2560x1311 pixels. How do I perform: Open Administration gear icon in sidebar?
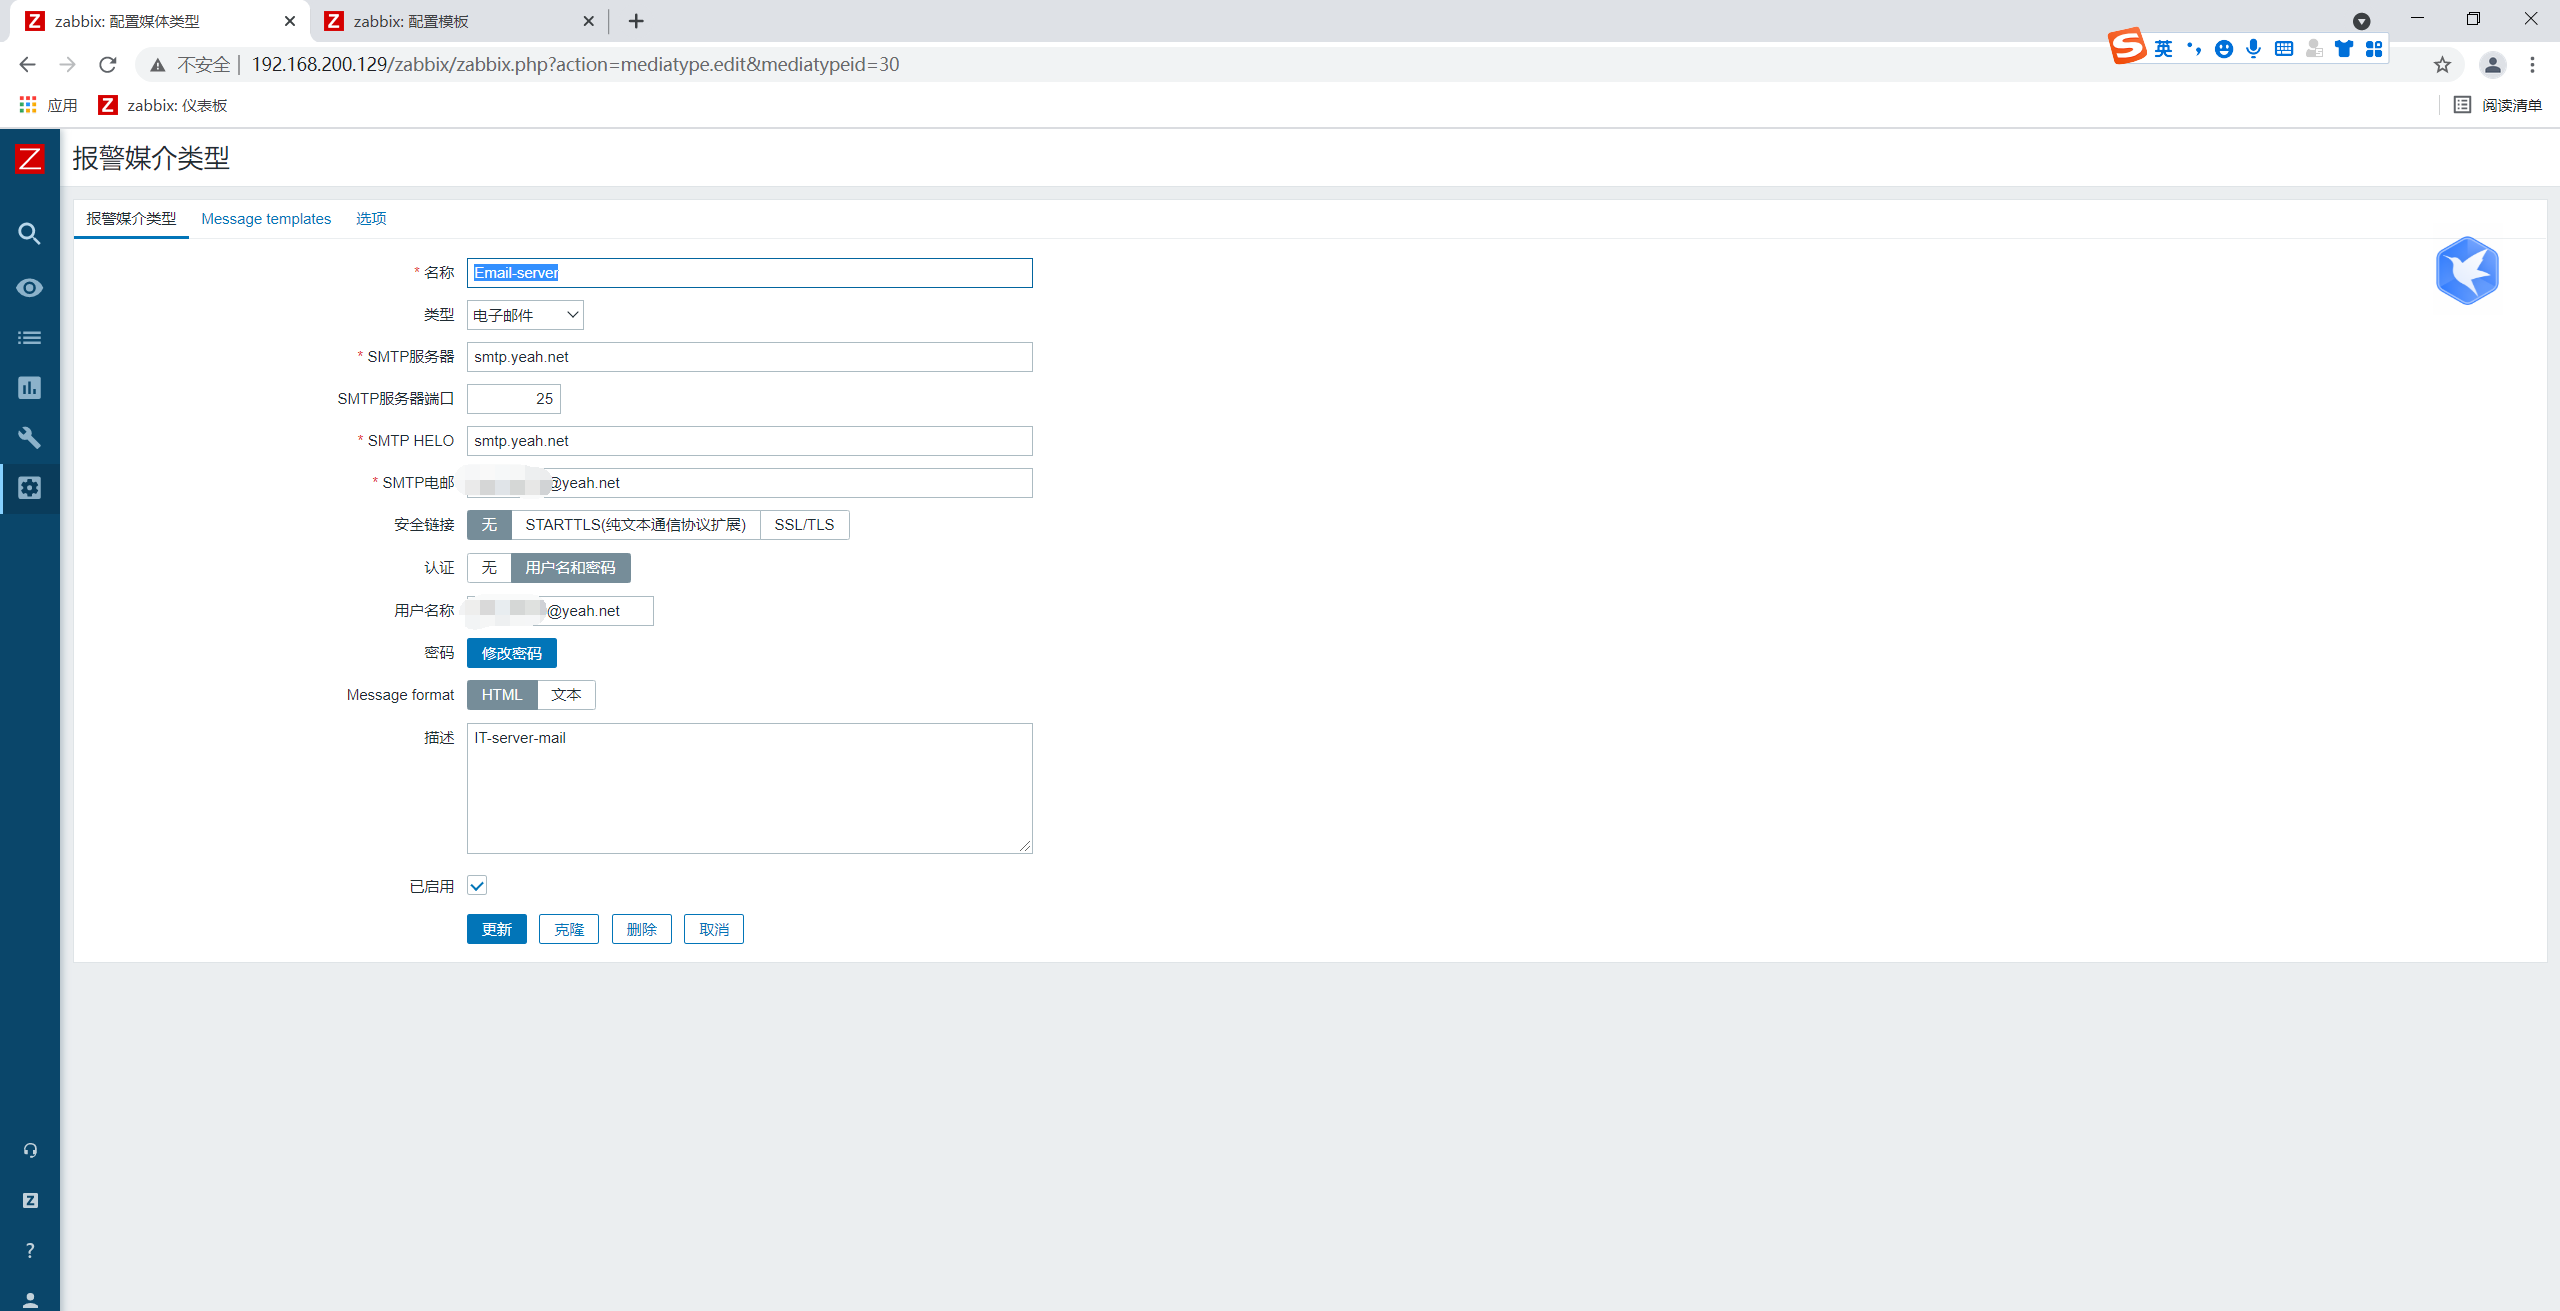pos(29,488)
